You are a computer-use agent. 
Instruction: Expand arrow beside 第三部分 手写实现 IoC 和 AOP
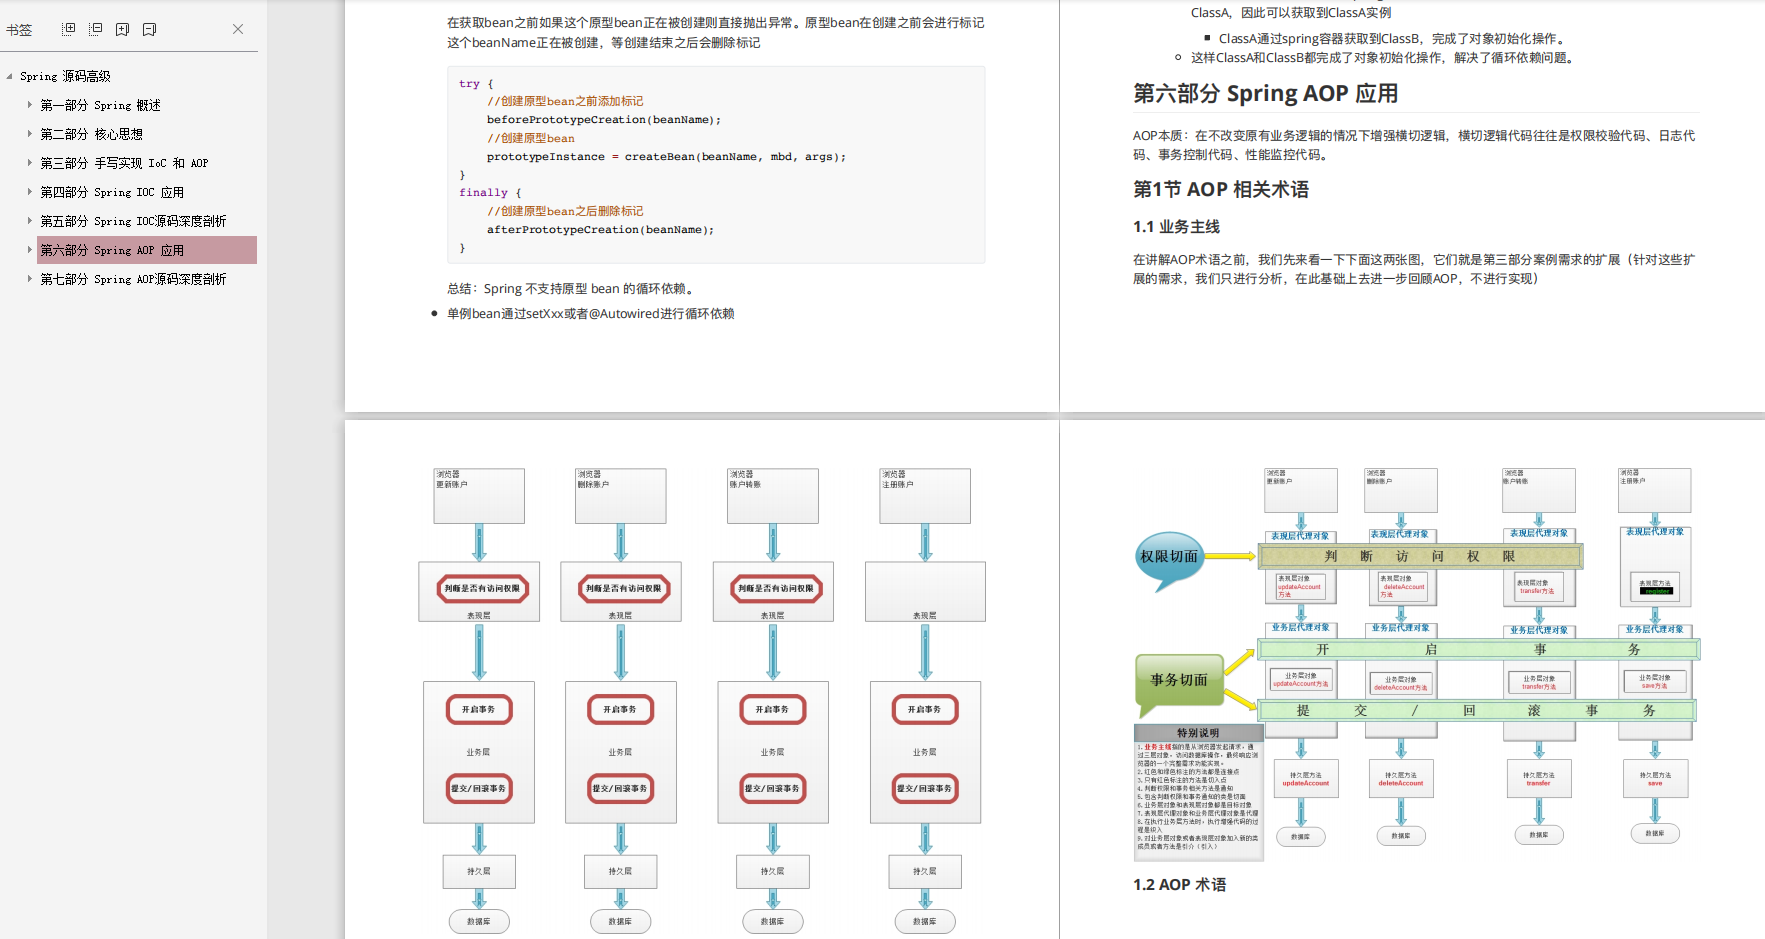coord(30,162)
